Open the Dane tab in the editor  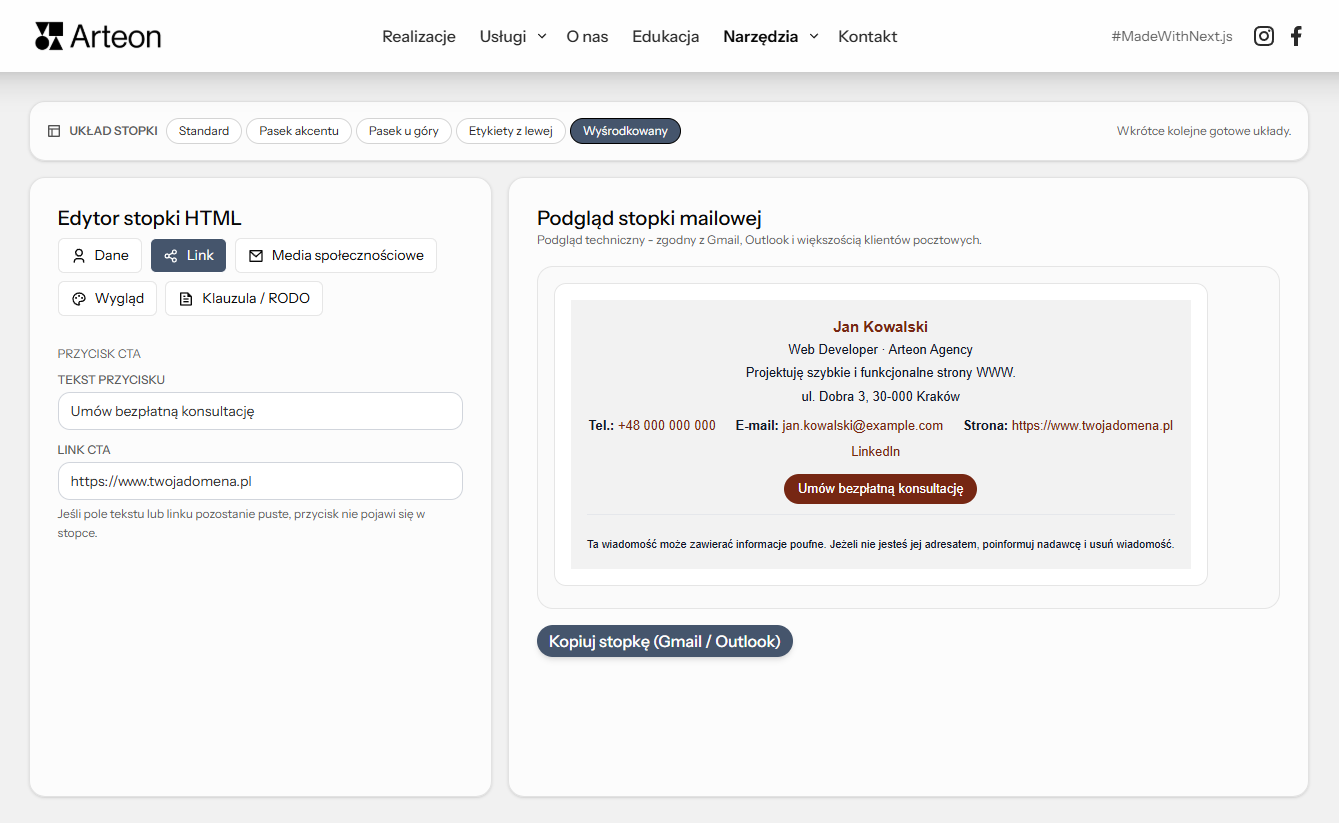tap(100, 255)
